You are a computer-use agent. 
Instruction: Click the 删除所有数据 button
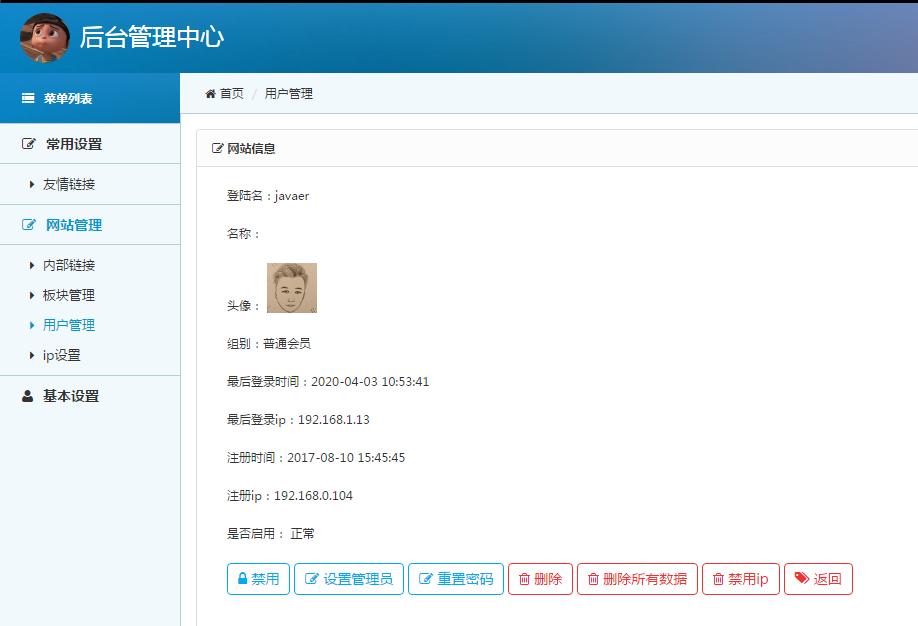(636, 578)
